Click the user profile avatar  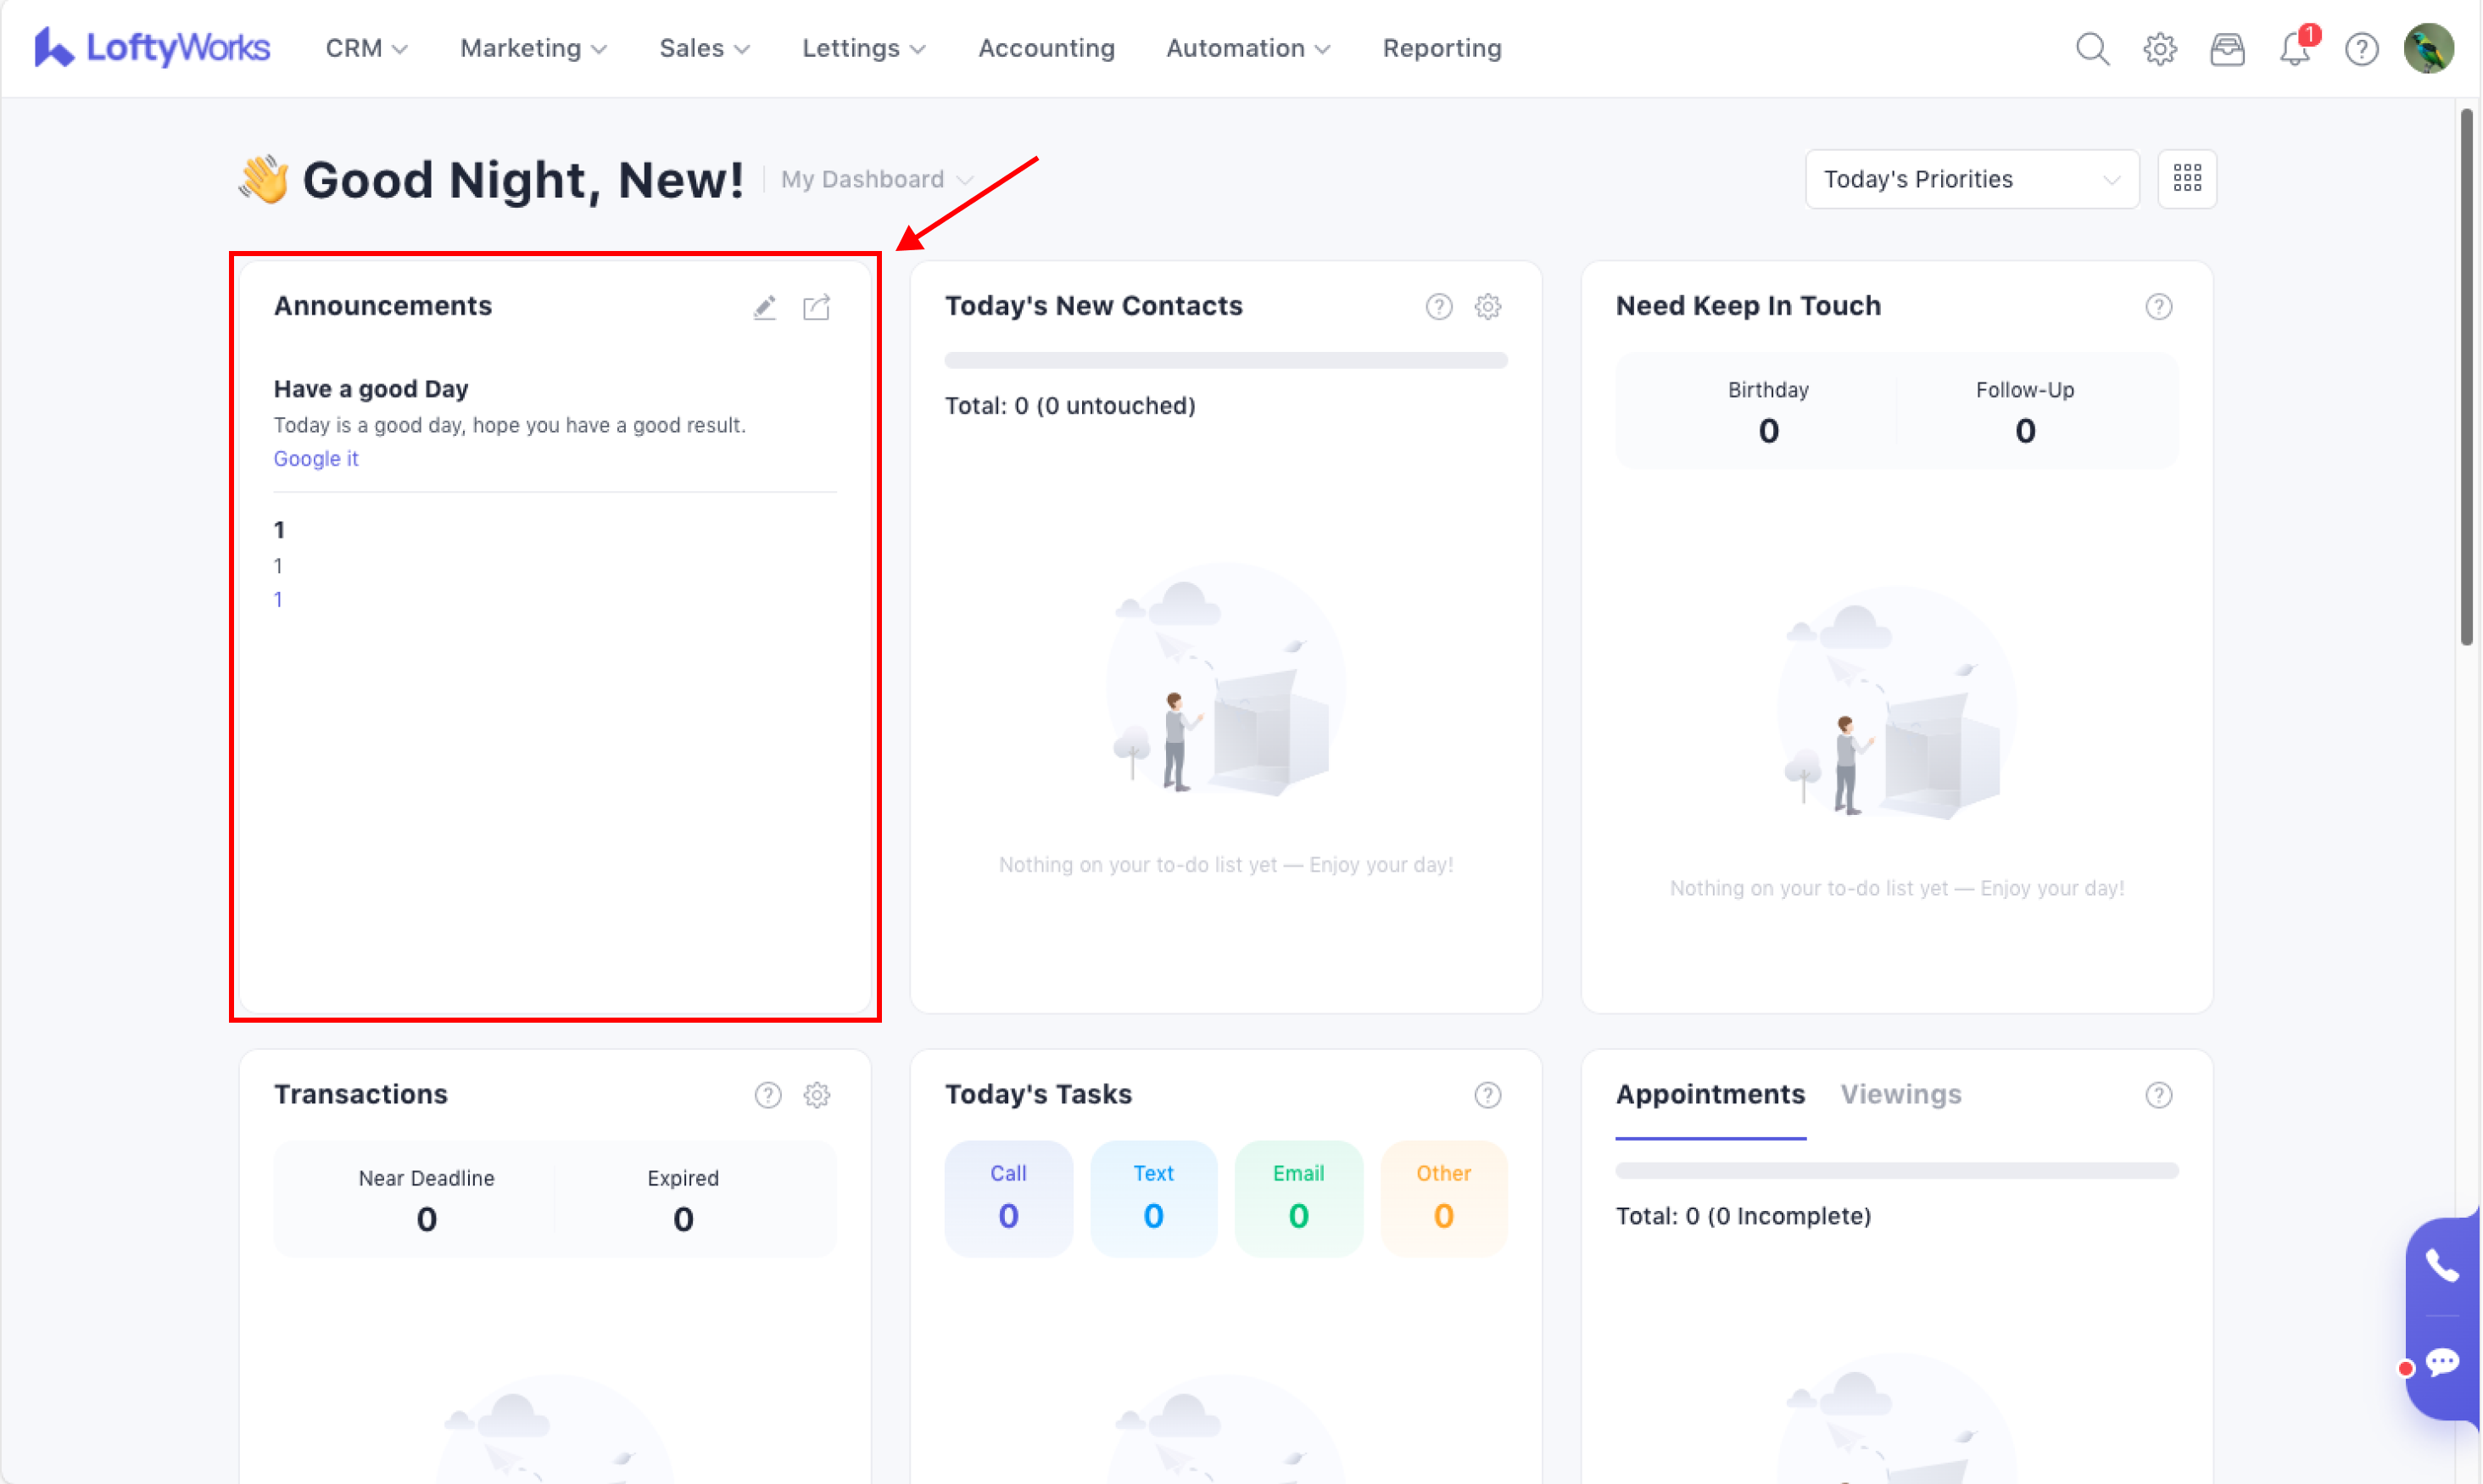point(2428,48)
